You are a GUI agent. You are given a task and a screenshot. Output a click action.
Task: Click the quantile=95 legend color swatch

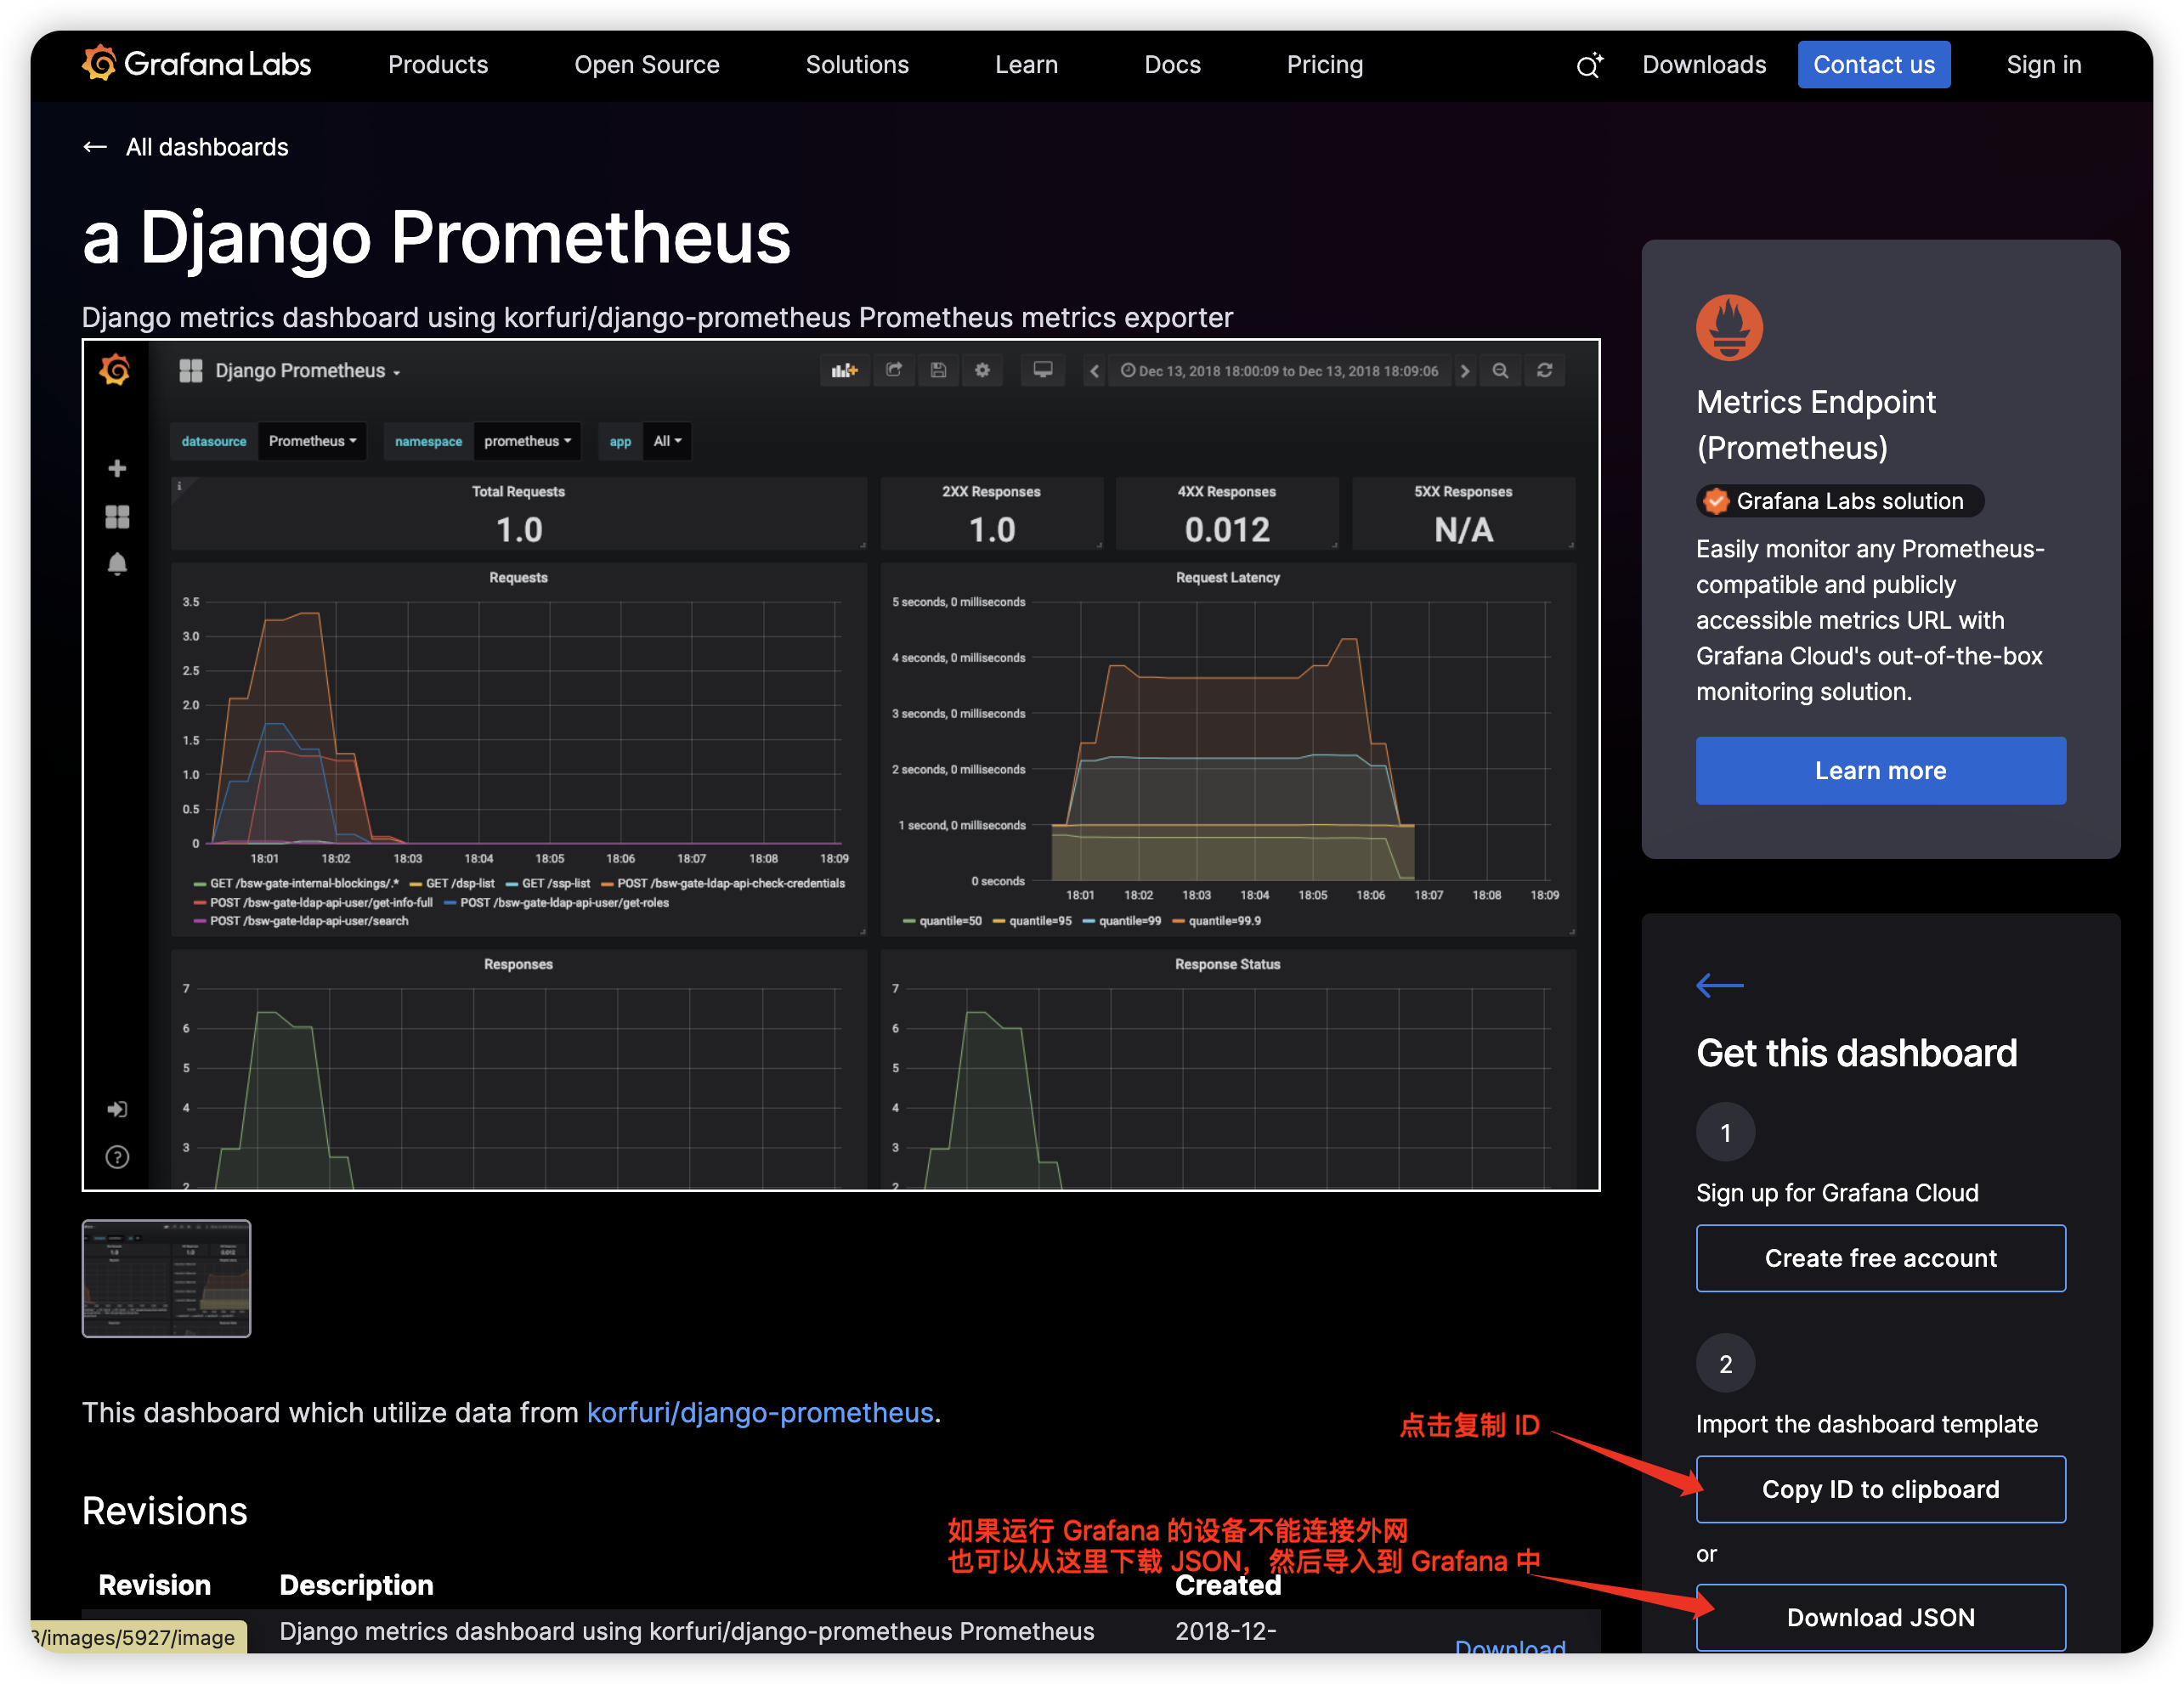(x=999, y=921)
